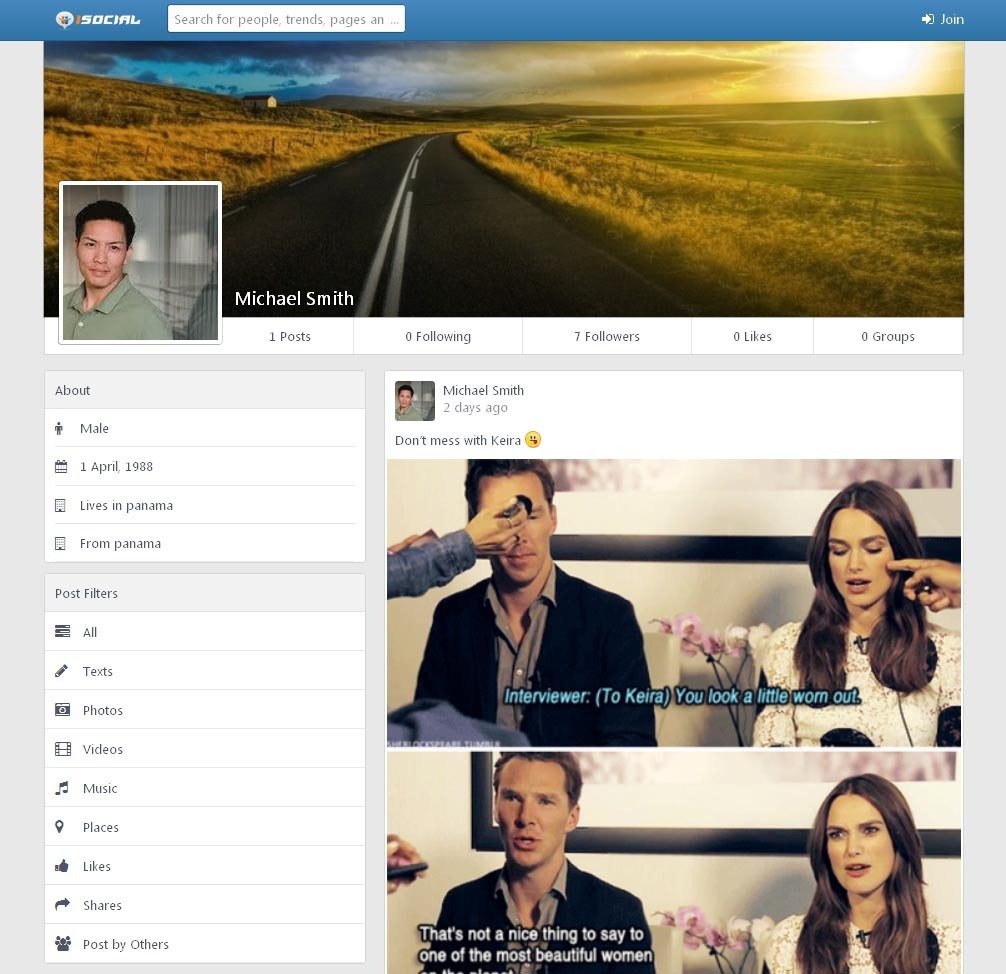Open the 1 Posts tab
This screenshot has width=1006, height=974.
coord(290,336)
